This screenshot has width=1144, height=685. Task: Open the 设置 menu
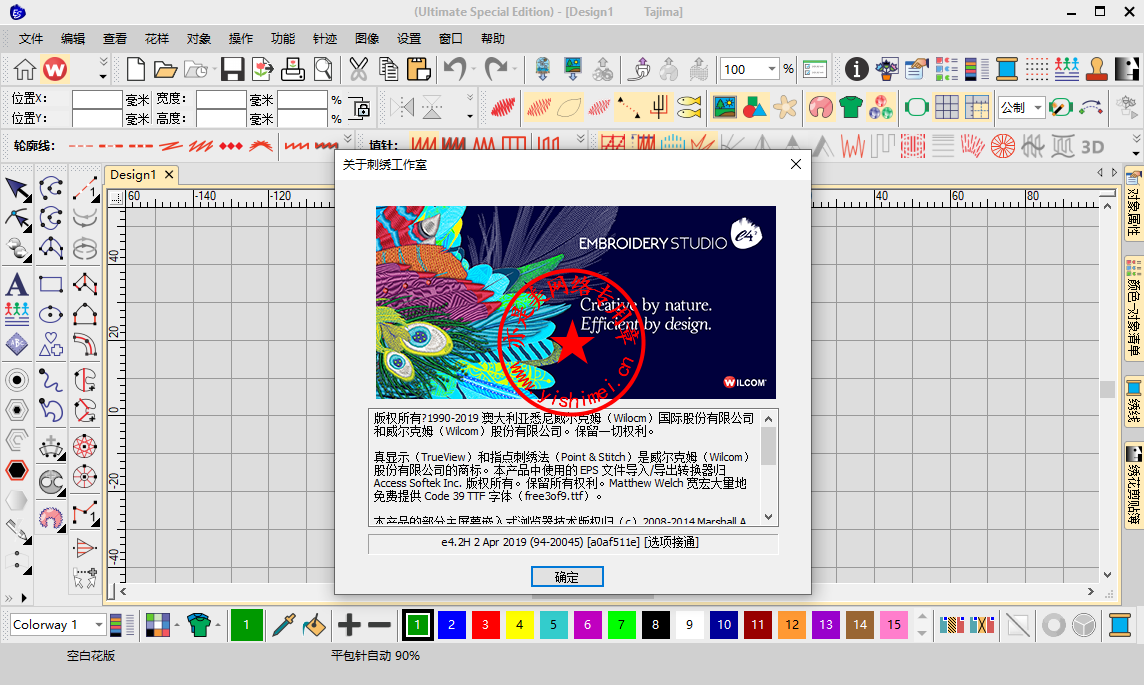409,39
